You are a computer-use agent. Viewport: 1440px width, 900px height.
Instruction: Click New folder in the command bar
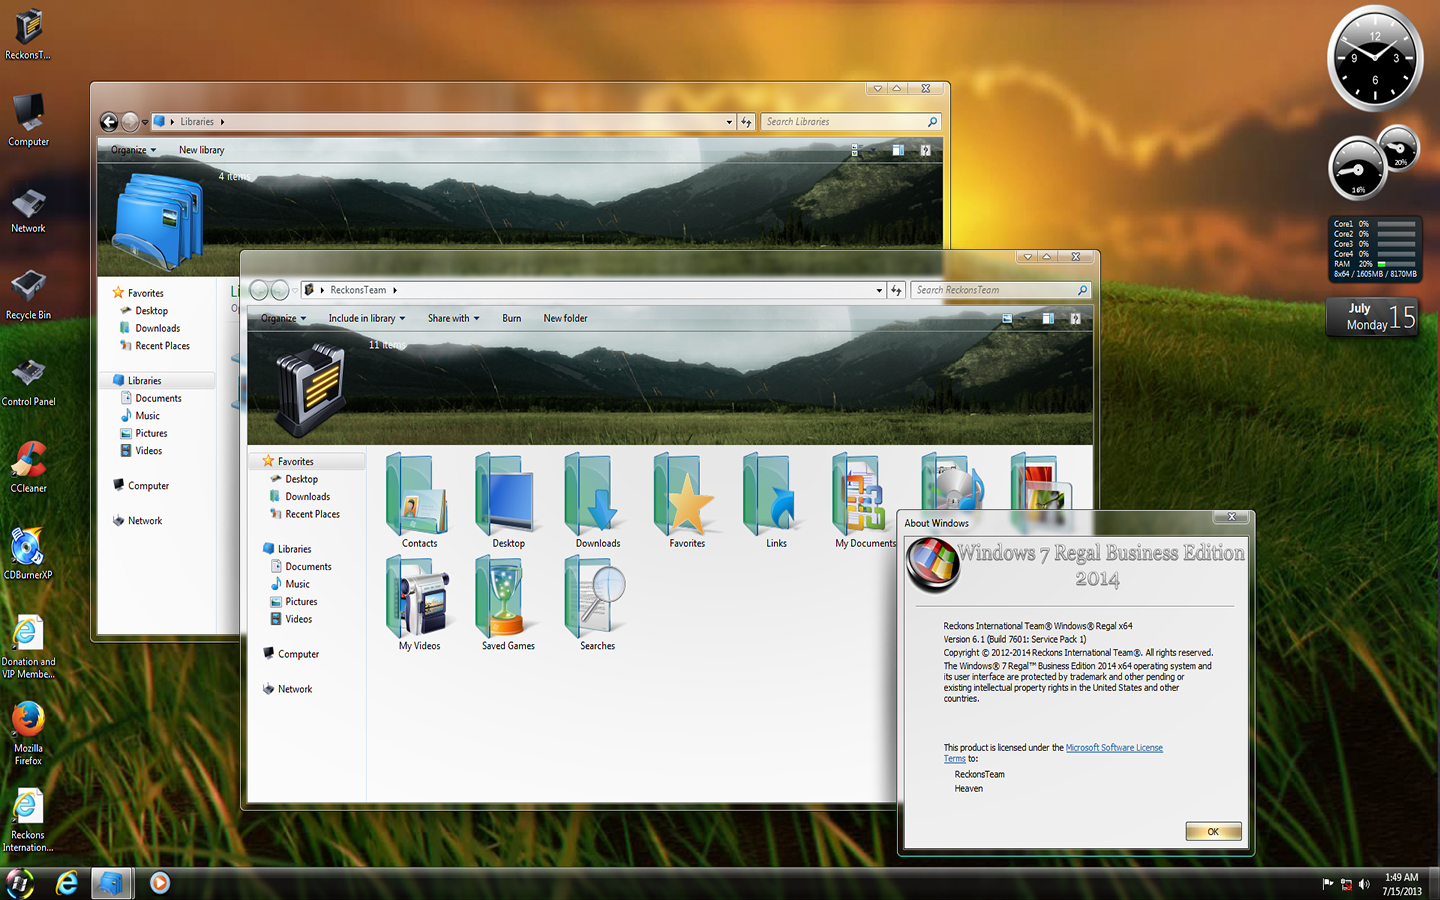click(565, 318)
